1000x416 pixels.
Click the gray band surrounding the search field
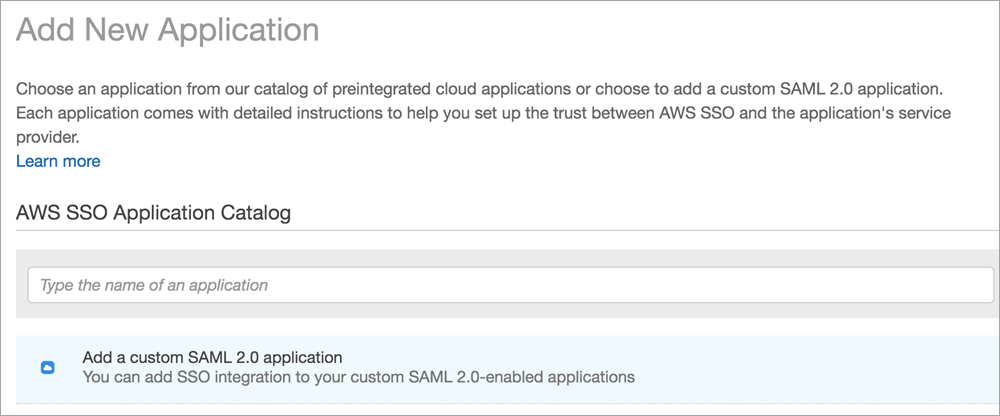pos(500,257)
